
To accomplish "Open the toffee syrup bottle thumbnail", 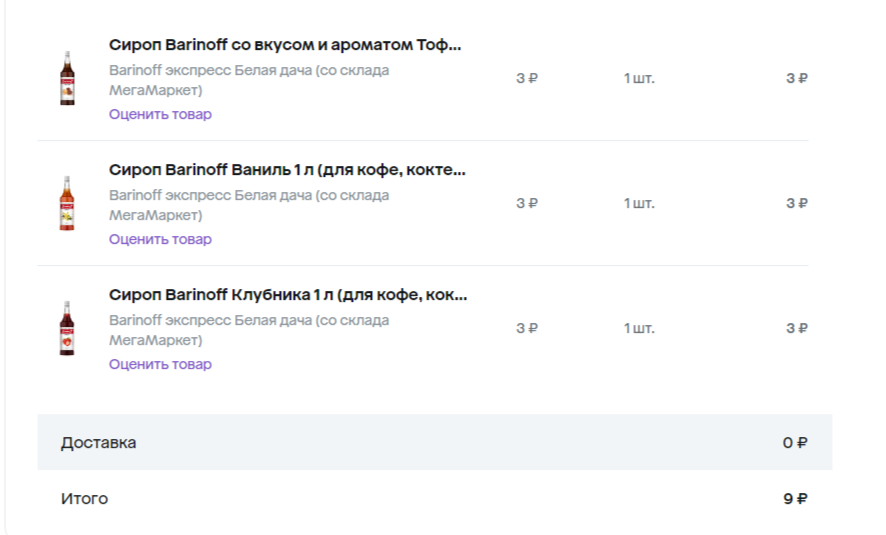I will [67, 78].
